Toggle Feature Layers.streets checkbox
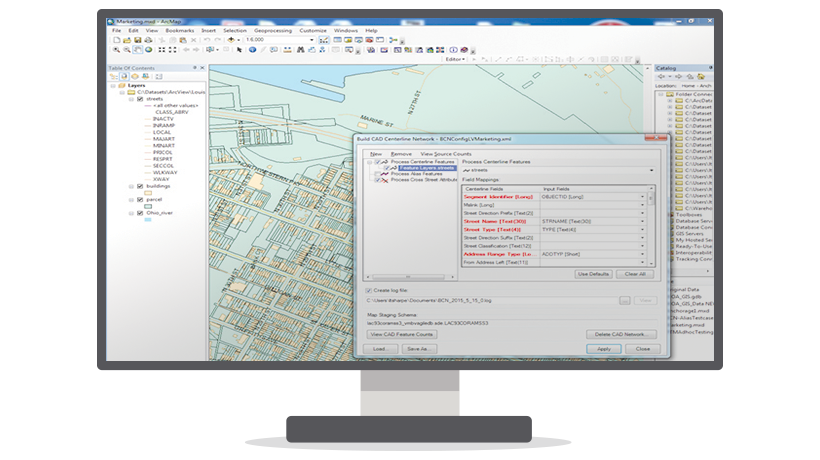Viewport: 820px width, 460px height. [x=386, y=168]
